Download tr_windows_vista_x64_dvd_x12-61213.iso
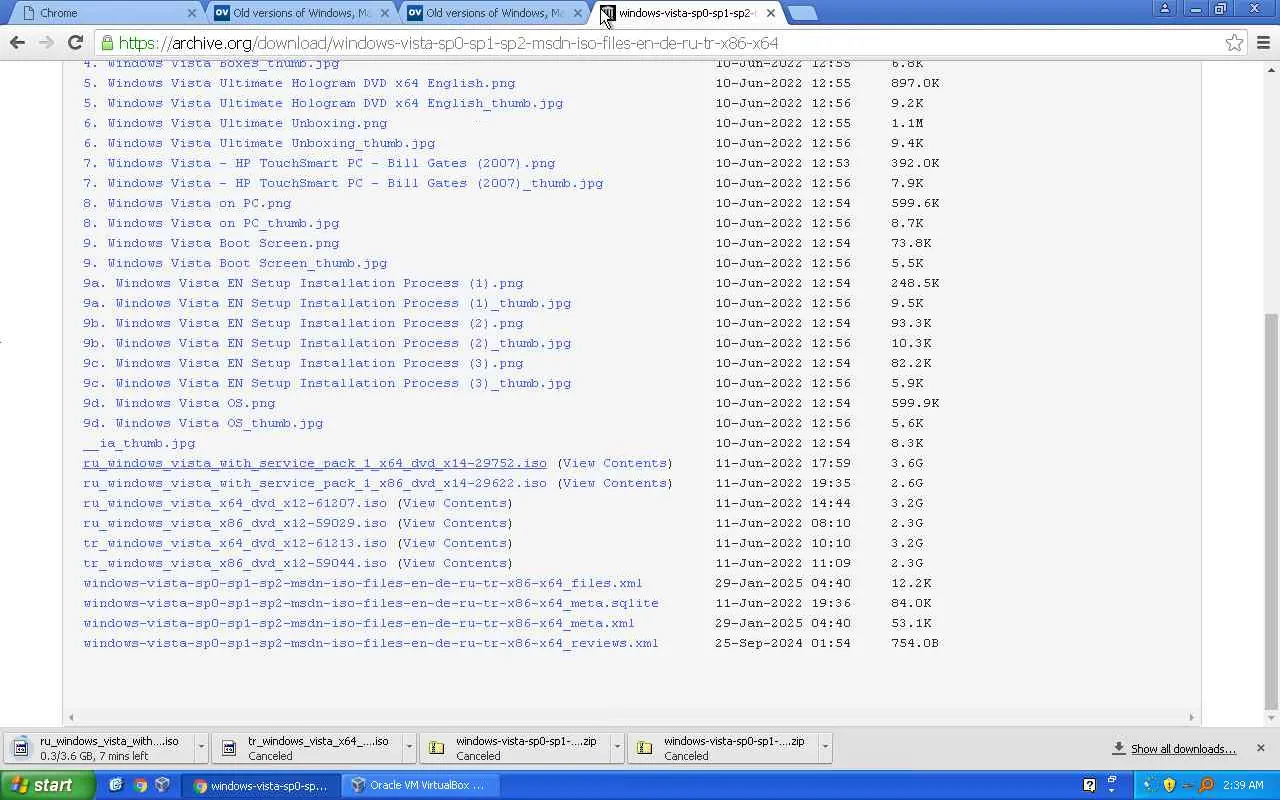This screenshot has height=800, width=1280. [235, 543]
